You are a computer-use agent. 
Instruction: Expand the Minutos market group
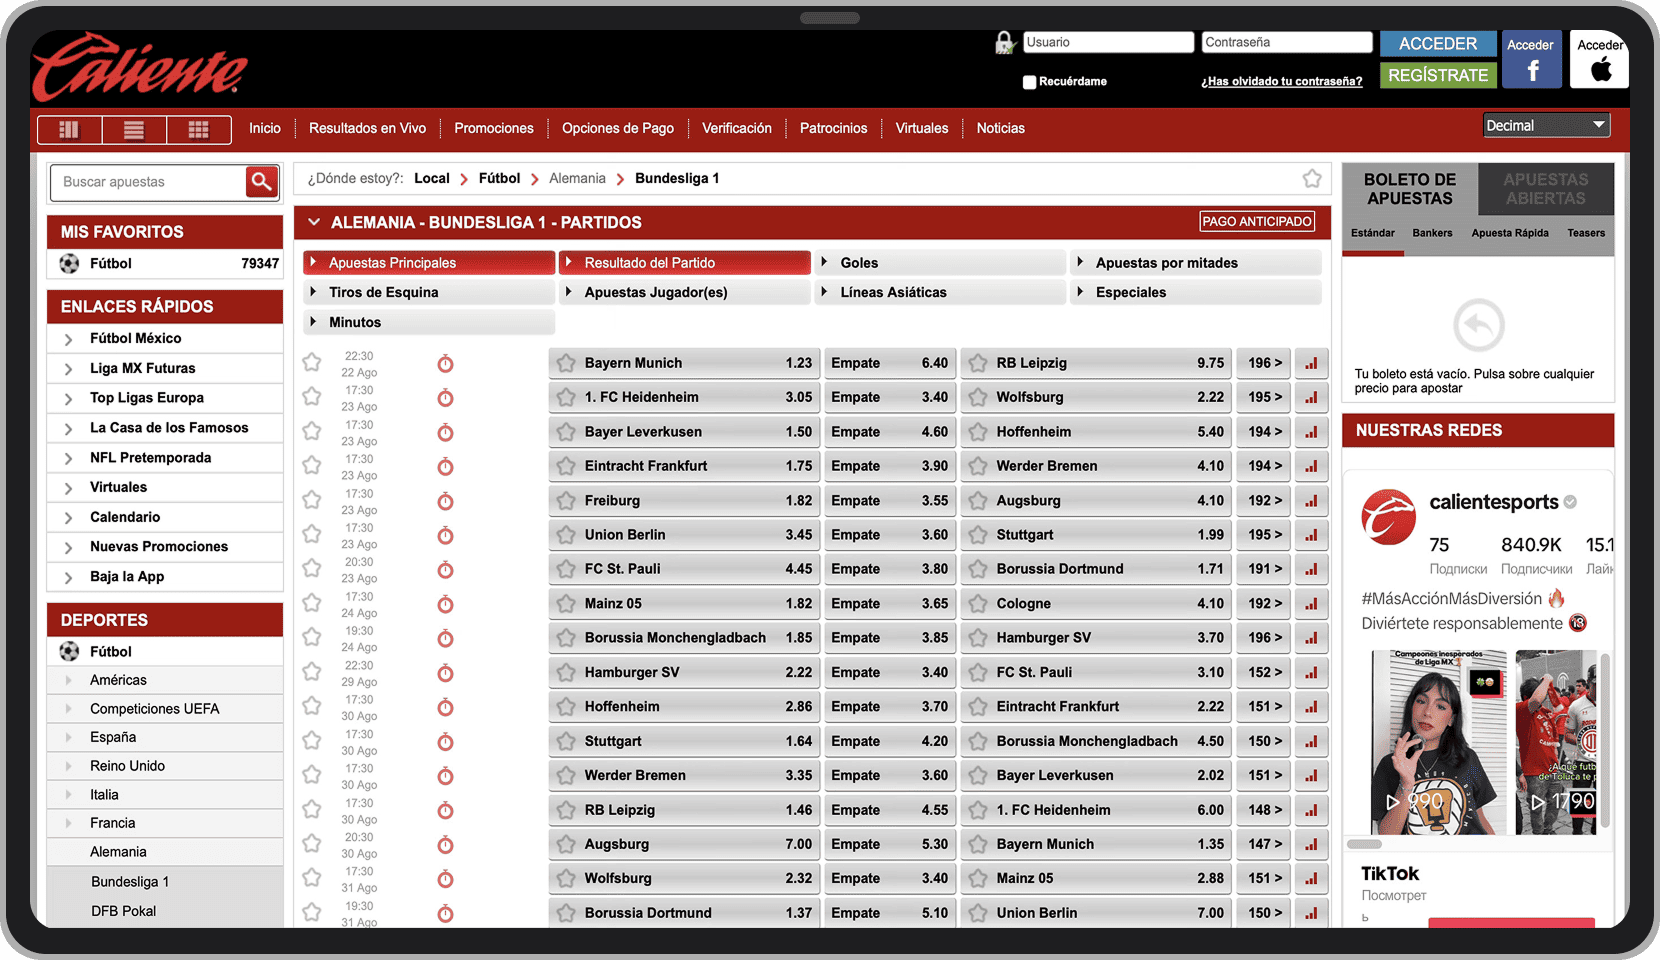click(x=429, y=322)
